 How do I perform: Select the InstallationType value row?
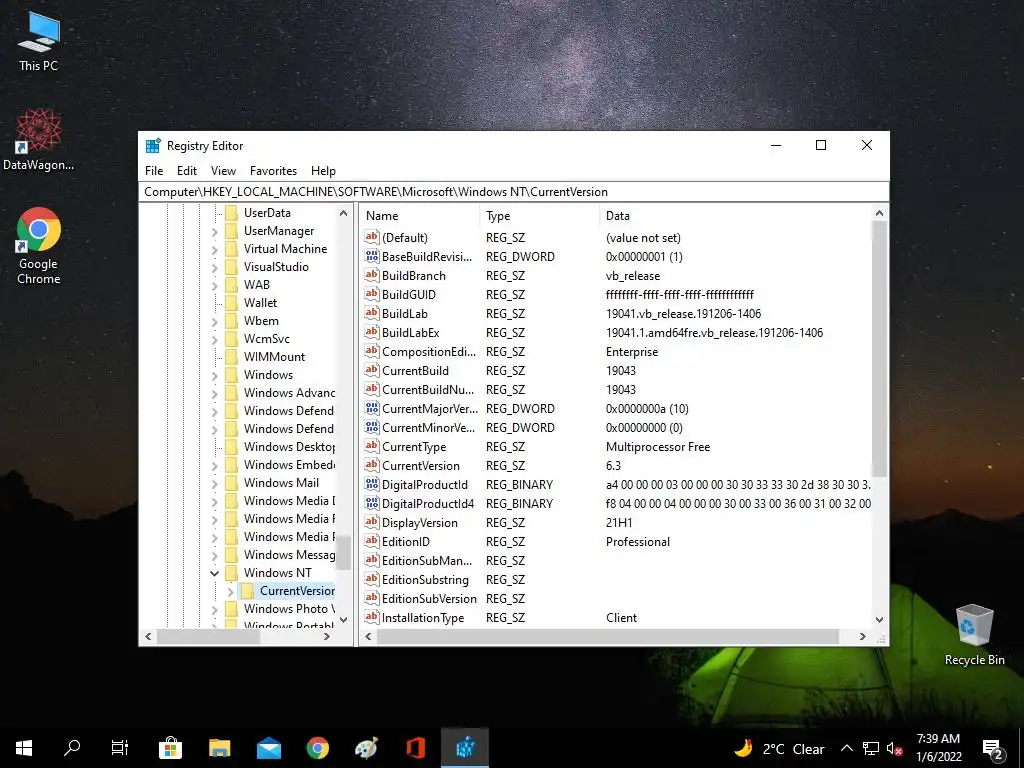[x=616, y=618]
